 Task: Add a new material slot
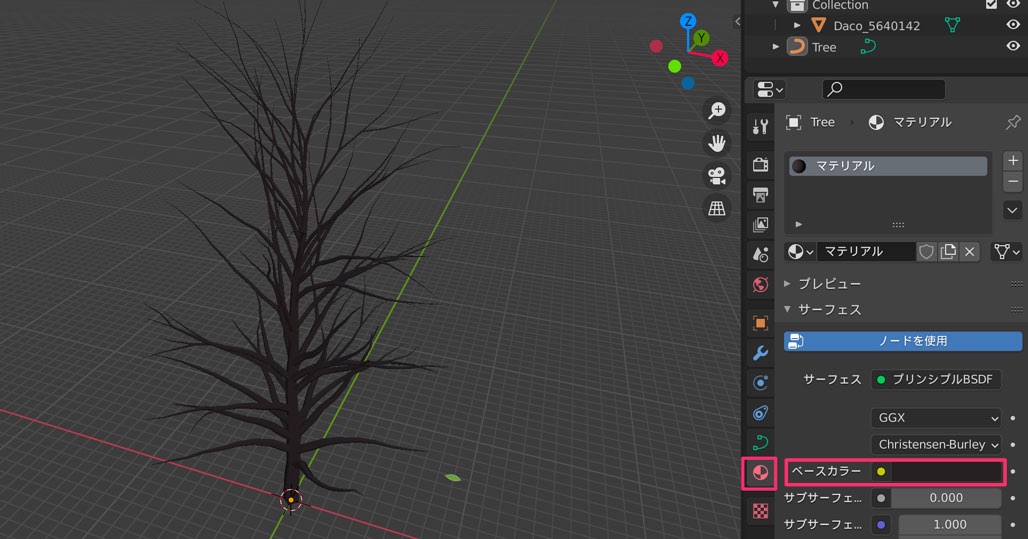point(1012,161)
